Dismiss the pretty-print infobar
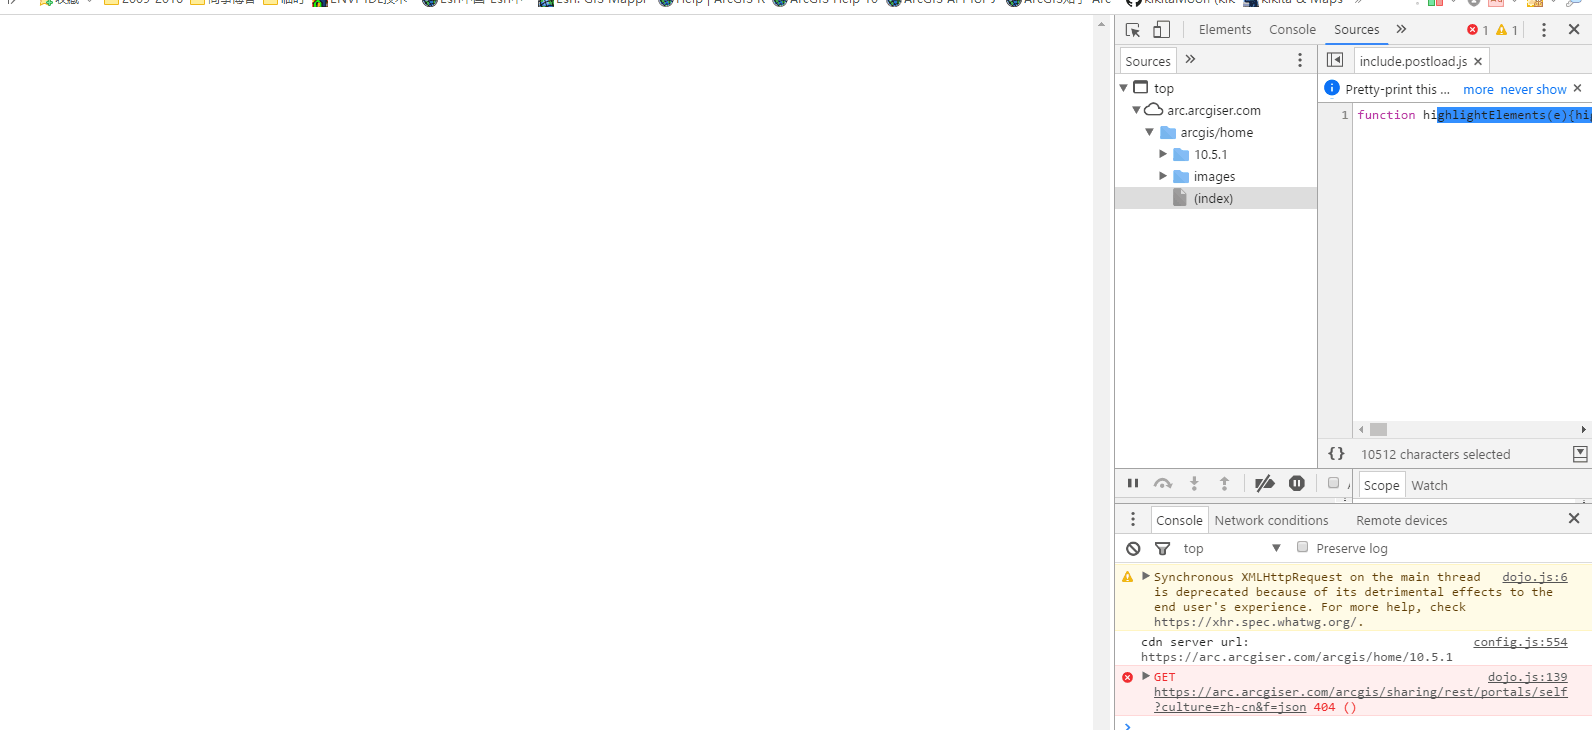The image size is (1592, 730). tap(1578, 88)
